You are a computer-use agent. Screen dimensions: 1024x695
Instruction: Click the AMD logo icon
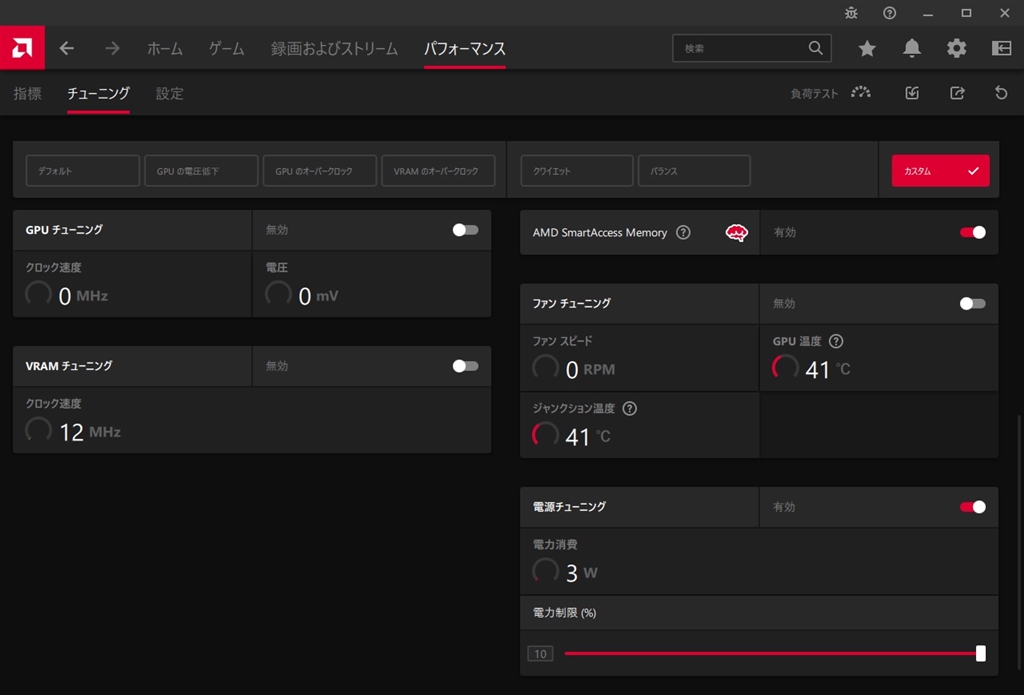click(x=22, y=48)
